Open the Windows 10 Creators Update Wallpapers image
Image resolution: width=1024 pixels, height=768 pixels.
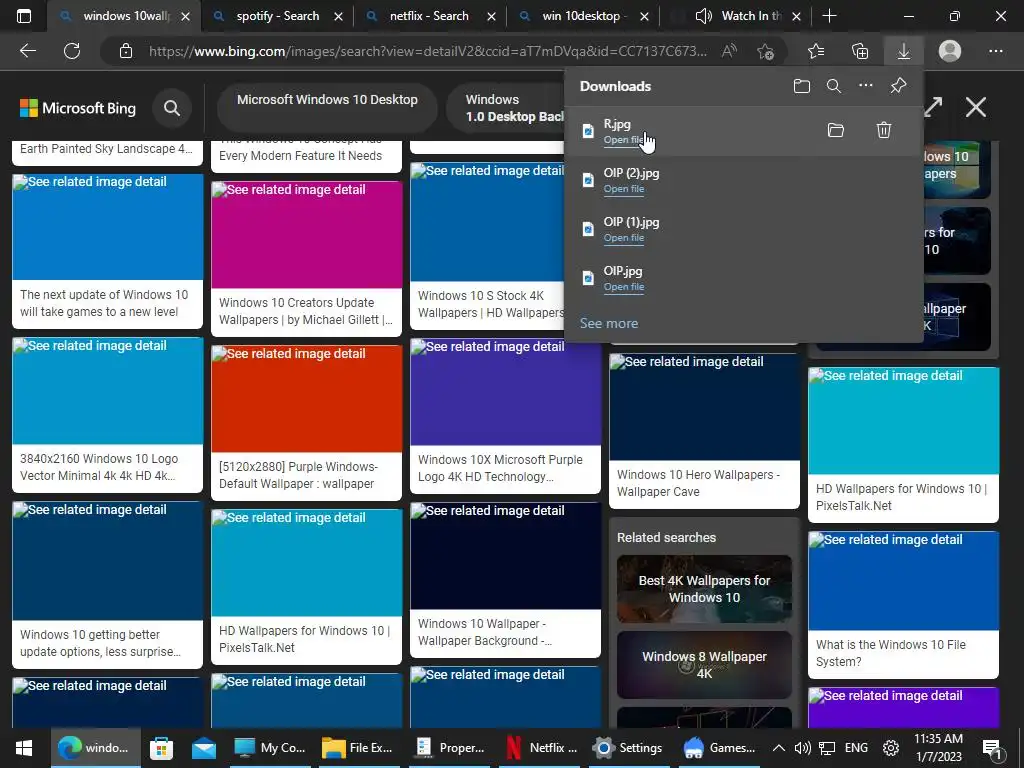click(x=306, y=259)
